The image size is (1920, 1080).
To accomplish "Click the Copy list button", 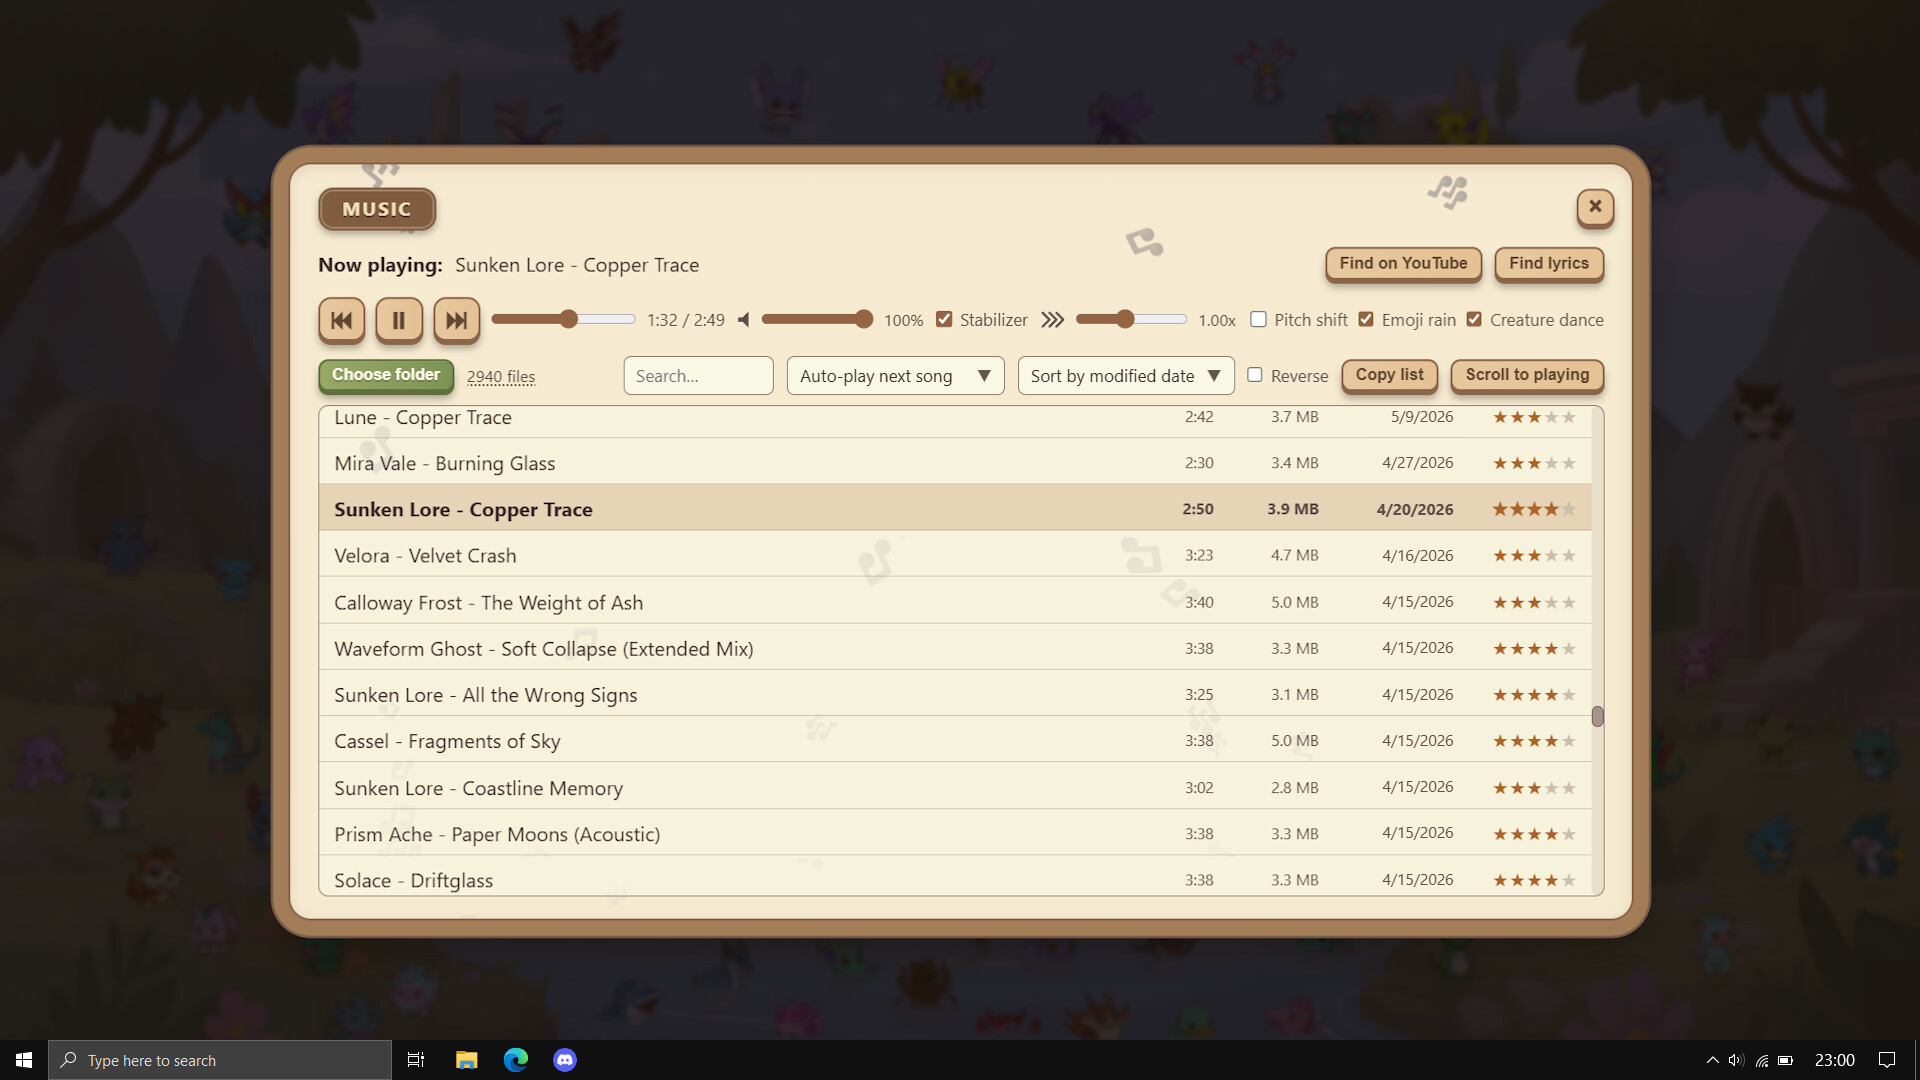I will 1389,375.
